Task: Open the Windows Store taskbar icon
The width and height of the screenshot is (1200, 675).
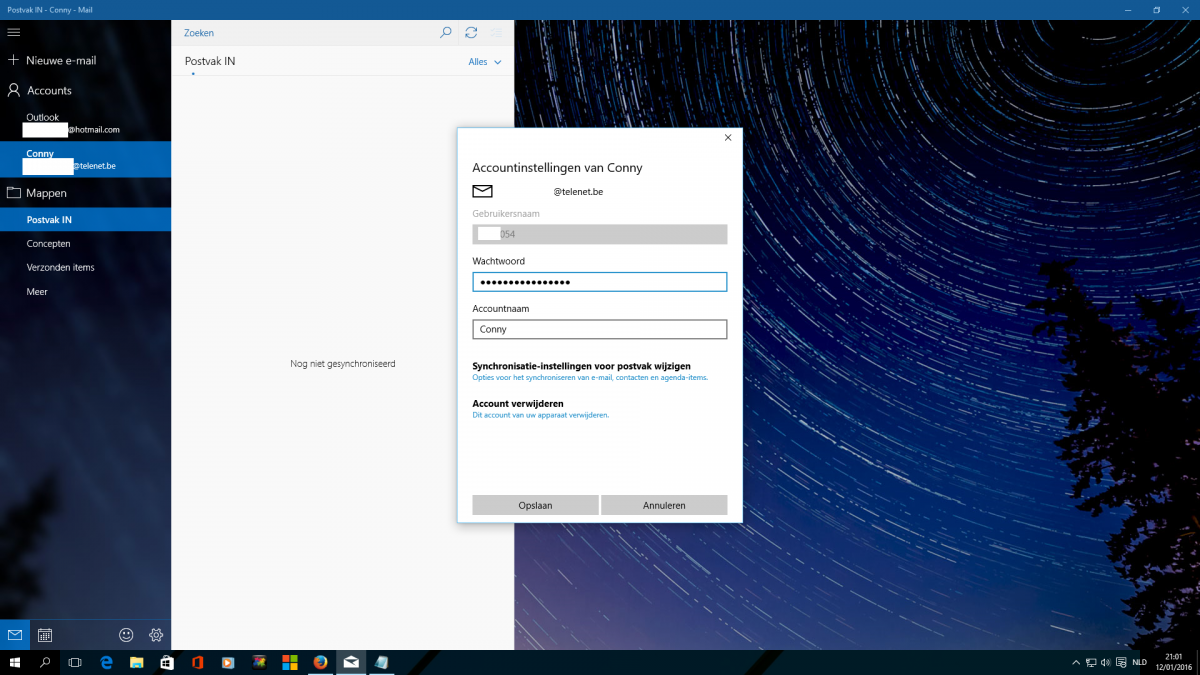Action: 167,662
